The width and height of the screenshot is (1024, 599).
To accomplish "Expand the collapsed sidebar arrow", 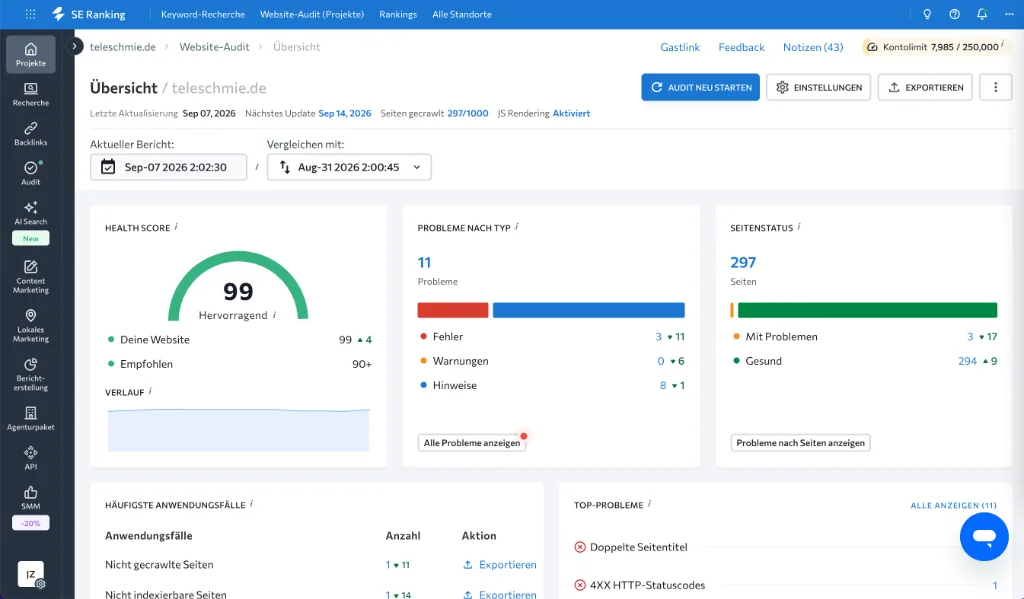I will 74,46.
